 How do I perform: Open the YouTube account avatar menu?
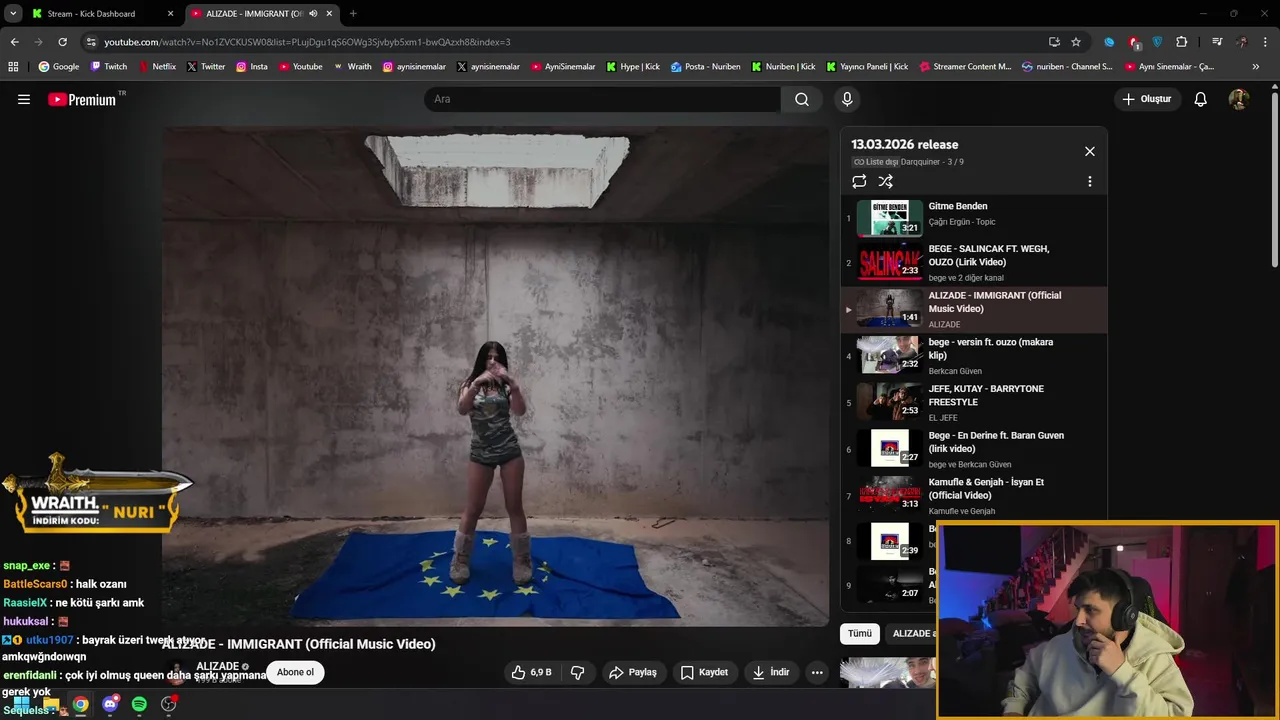coord(1238,99)
